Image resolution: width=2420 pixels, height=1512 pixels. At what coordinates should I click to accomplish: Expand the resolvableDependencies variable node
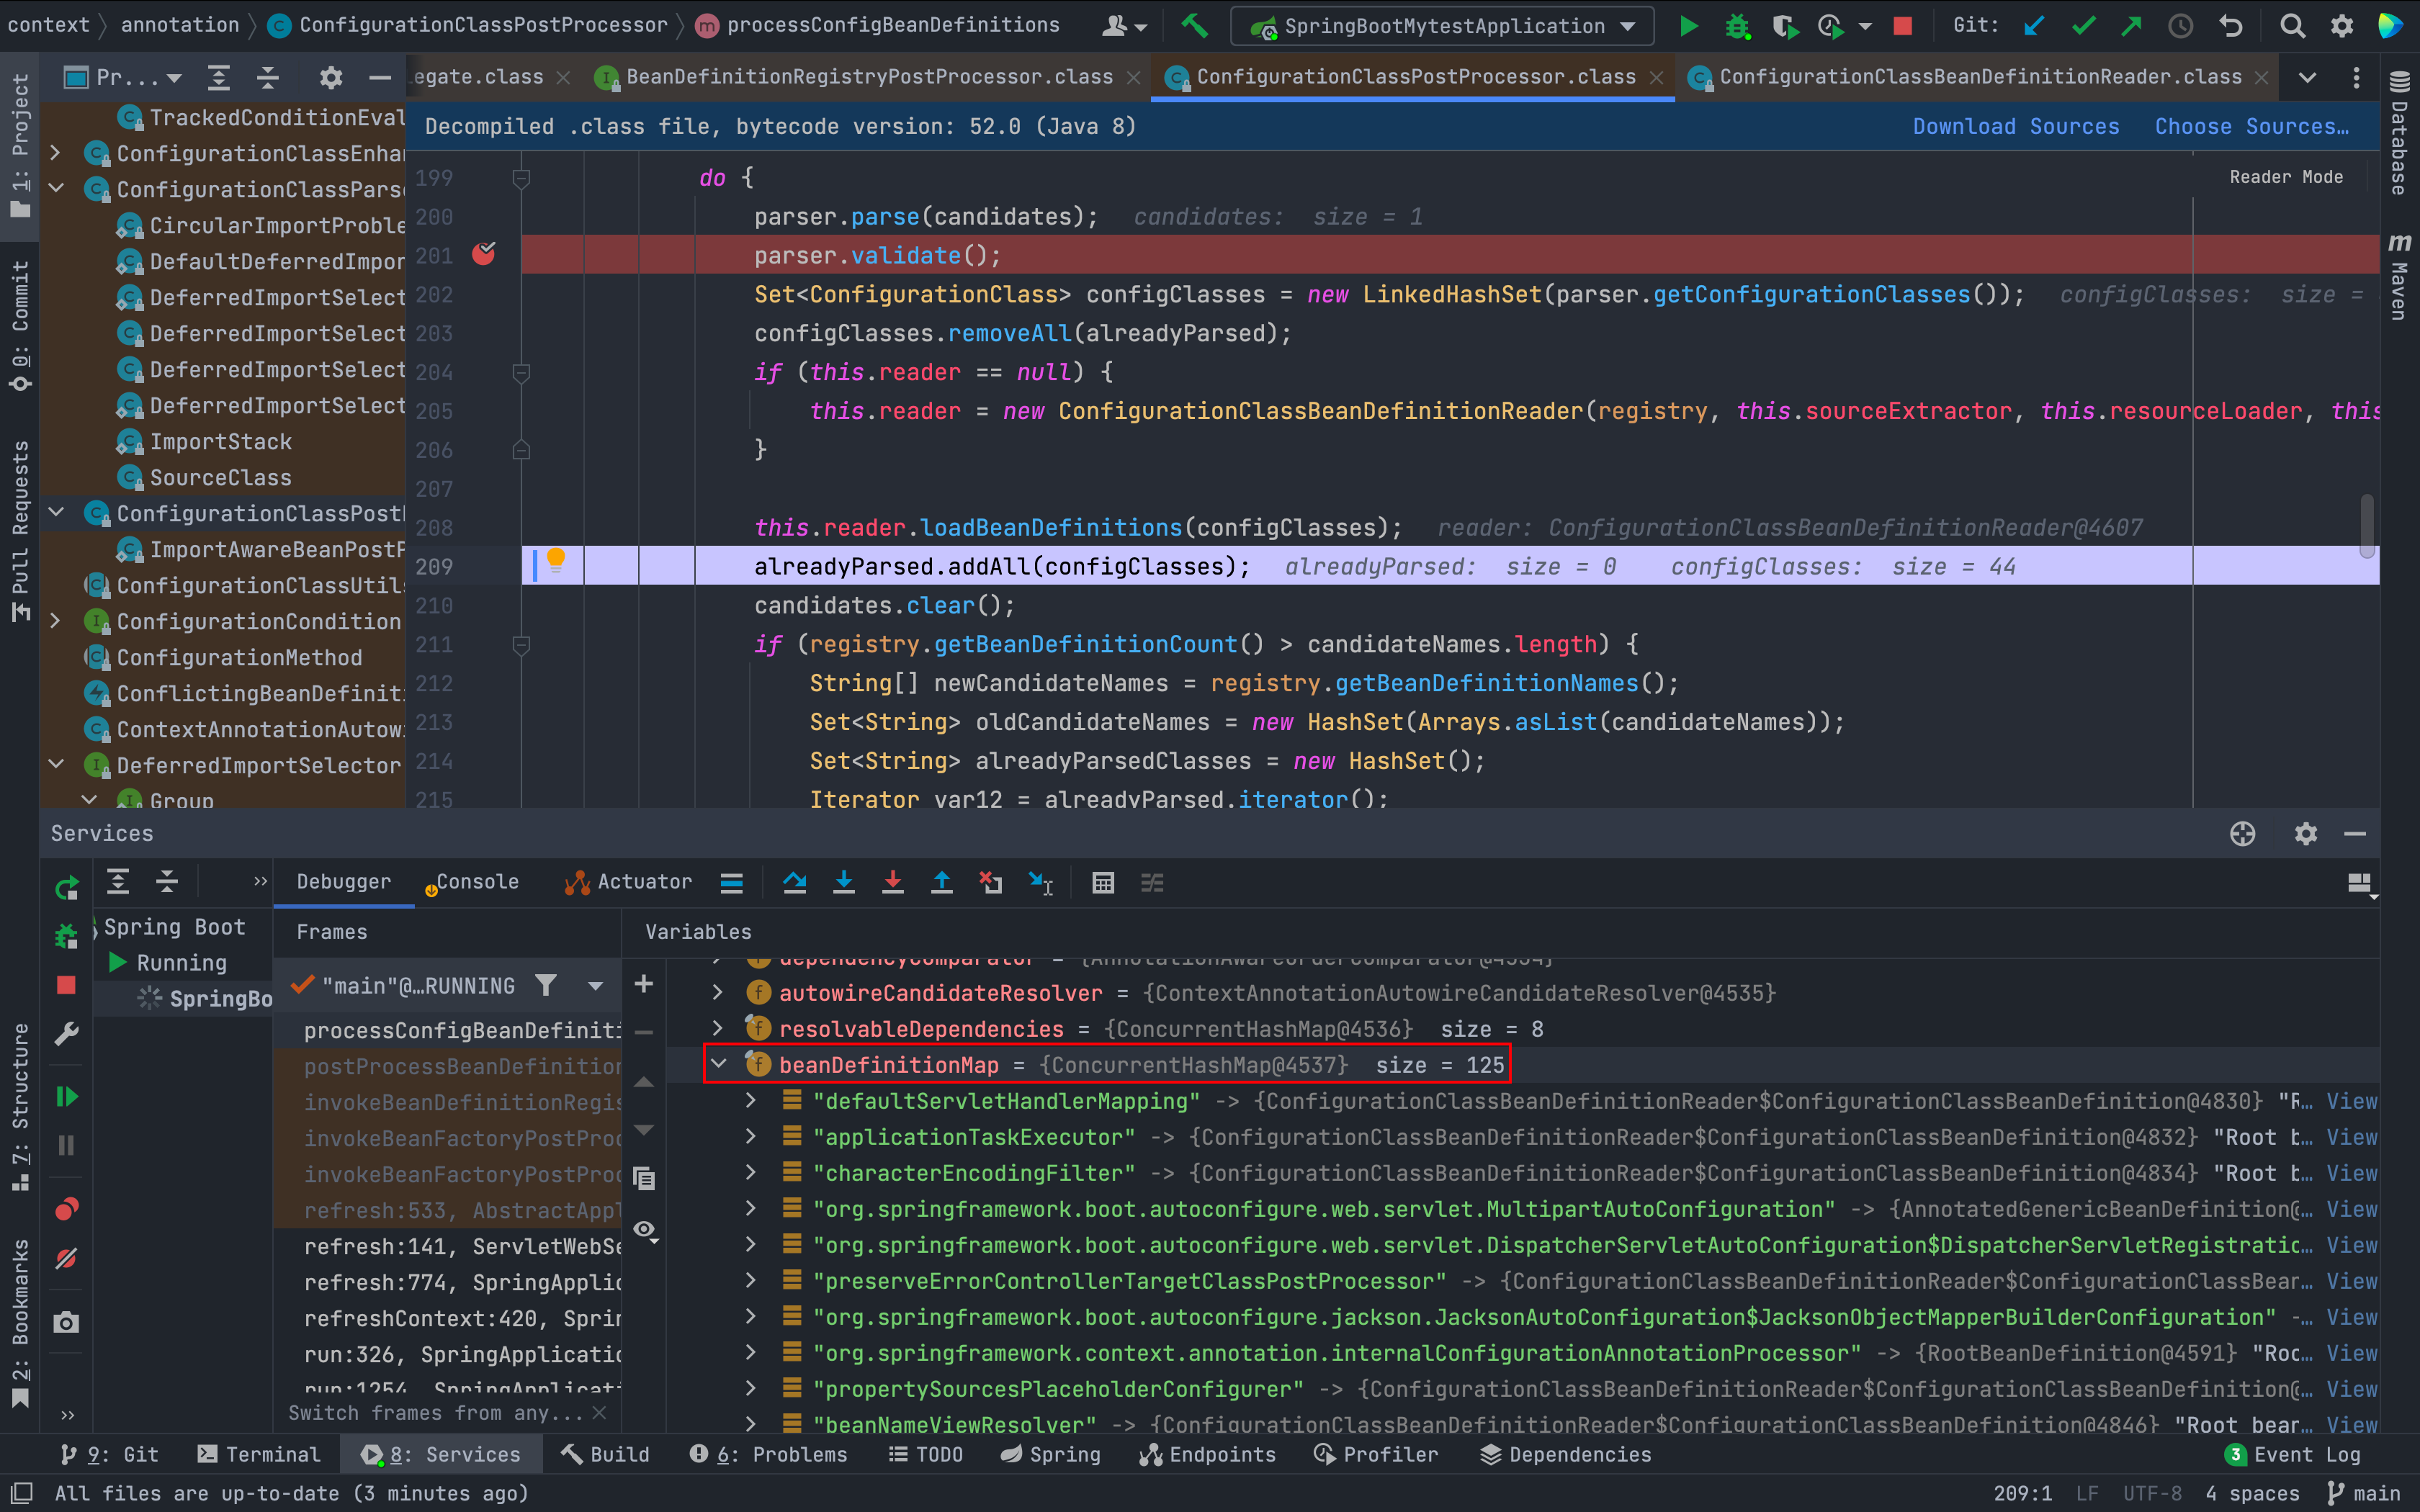click(x=718, y=1028)
